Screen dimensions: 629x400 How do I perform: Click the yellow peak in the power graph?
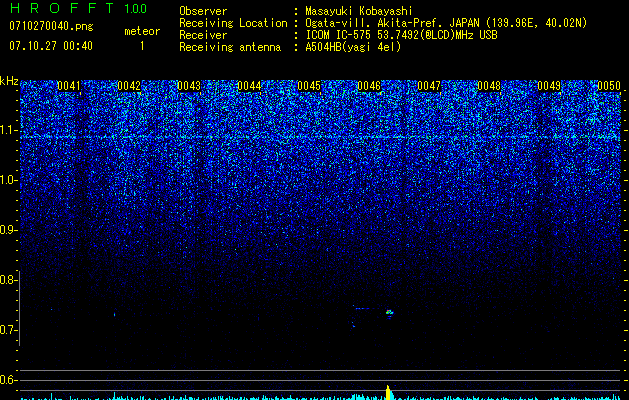point(388,392)
